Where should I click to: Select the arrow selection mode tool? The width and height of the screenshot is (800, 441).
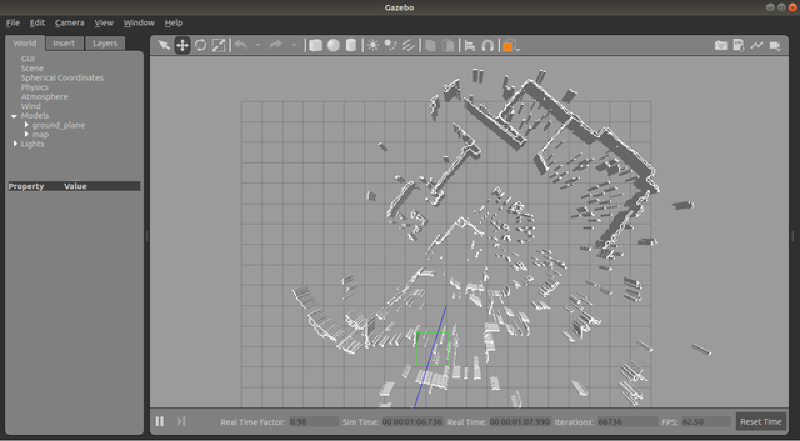point(164,45)
